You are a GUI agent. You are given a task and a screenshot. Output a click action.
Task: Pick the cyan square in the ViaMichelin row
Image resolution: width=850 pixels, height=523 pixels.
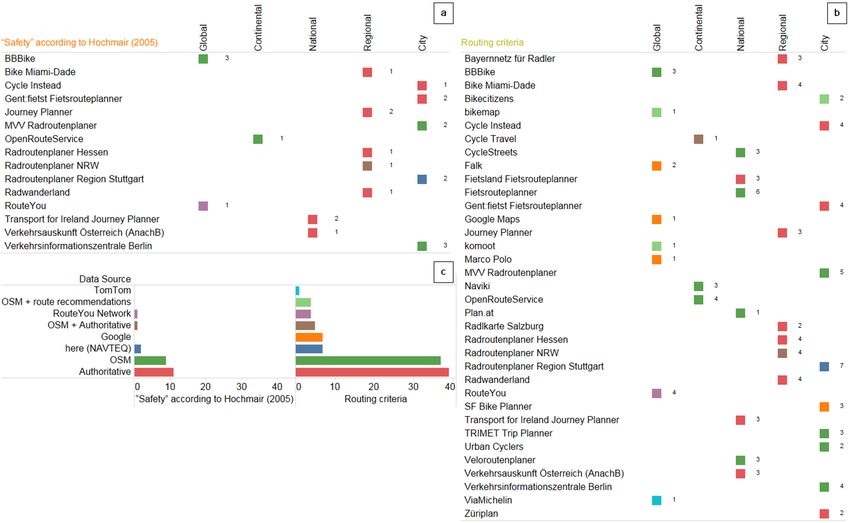[656, 500]
